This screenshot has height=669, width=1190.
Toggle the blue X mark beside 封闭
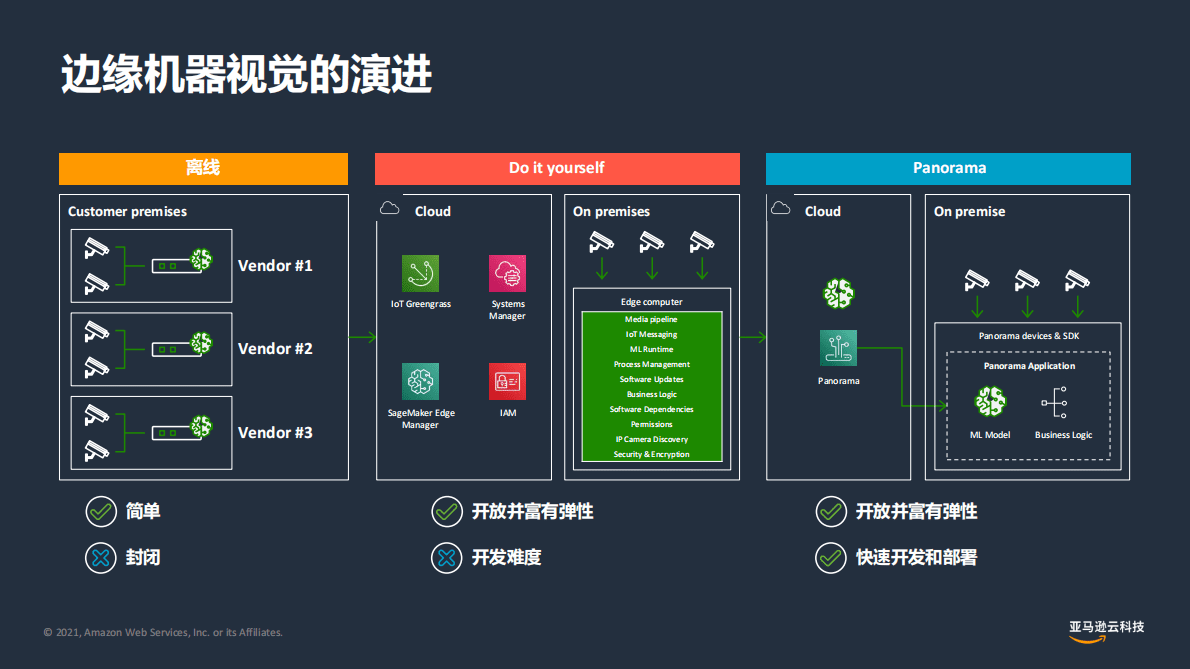pyautogui.click(x=101, y=557)
